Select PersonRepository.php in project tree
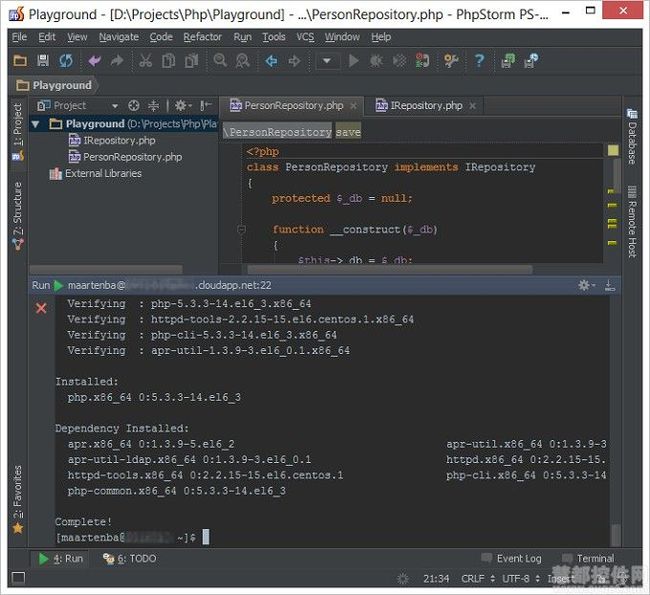Screen dimensions: 650x595 click(125, 157)
